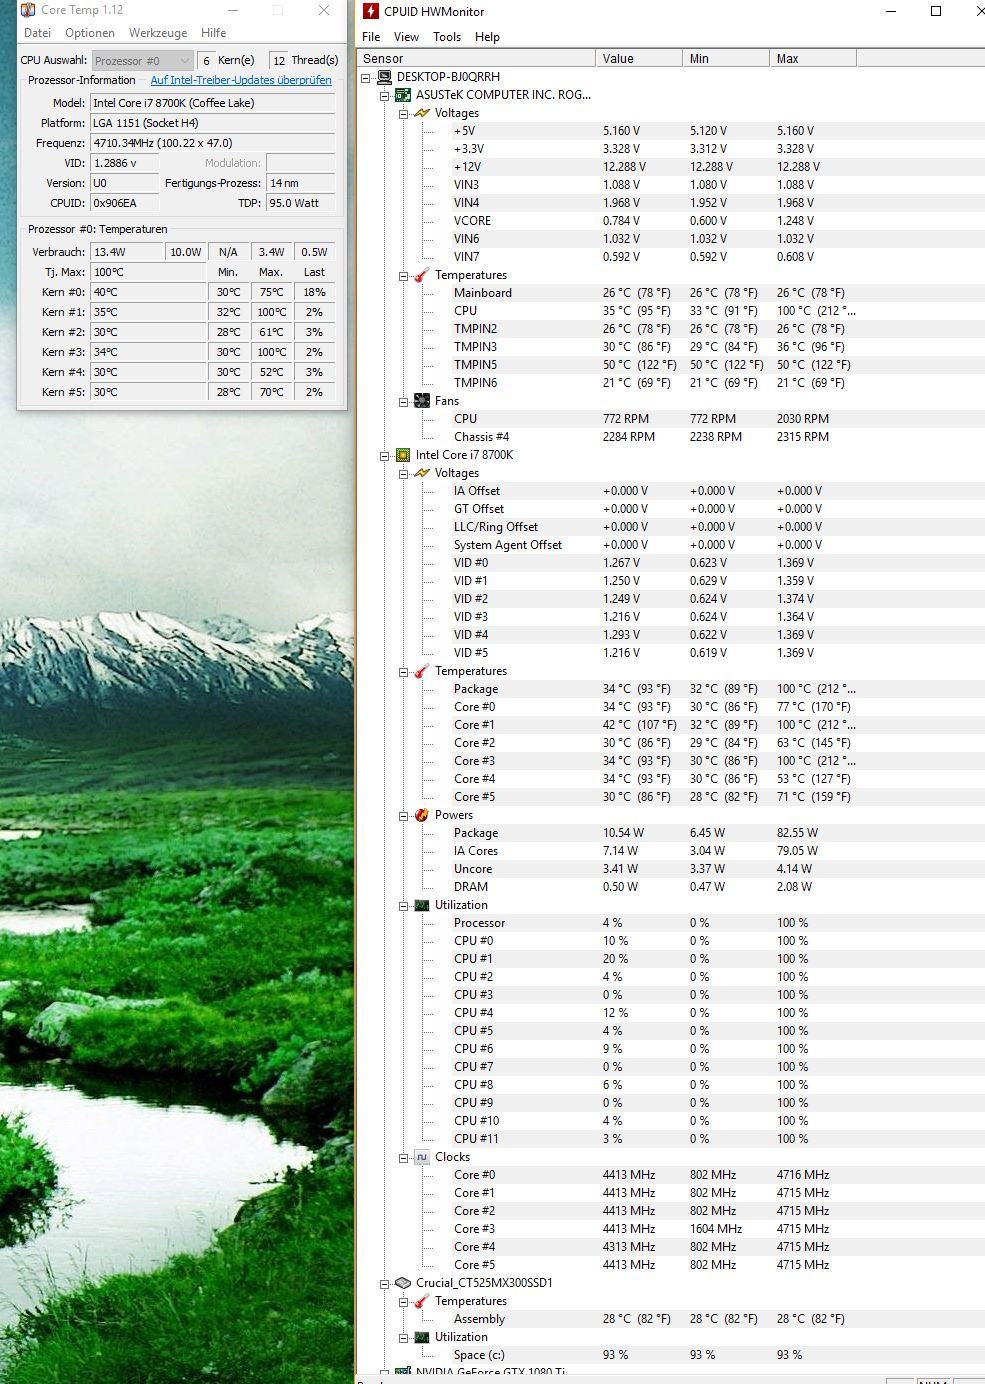
Task: Collapse CPU Utilization group
Action: [x=404, y=905]
